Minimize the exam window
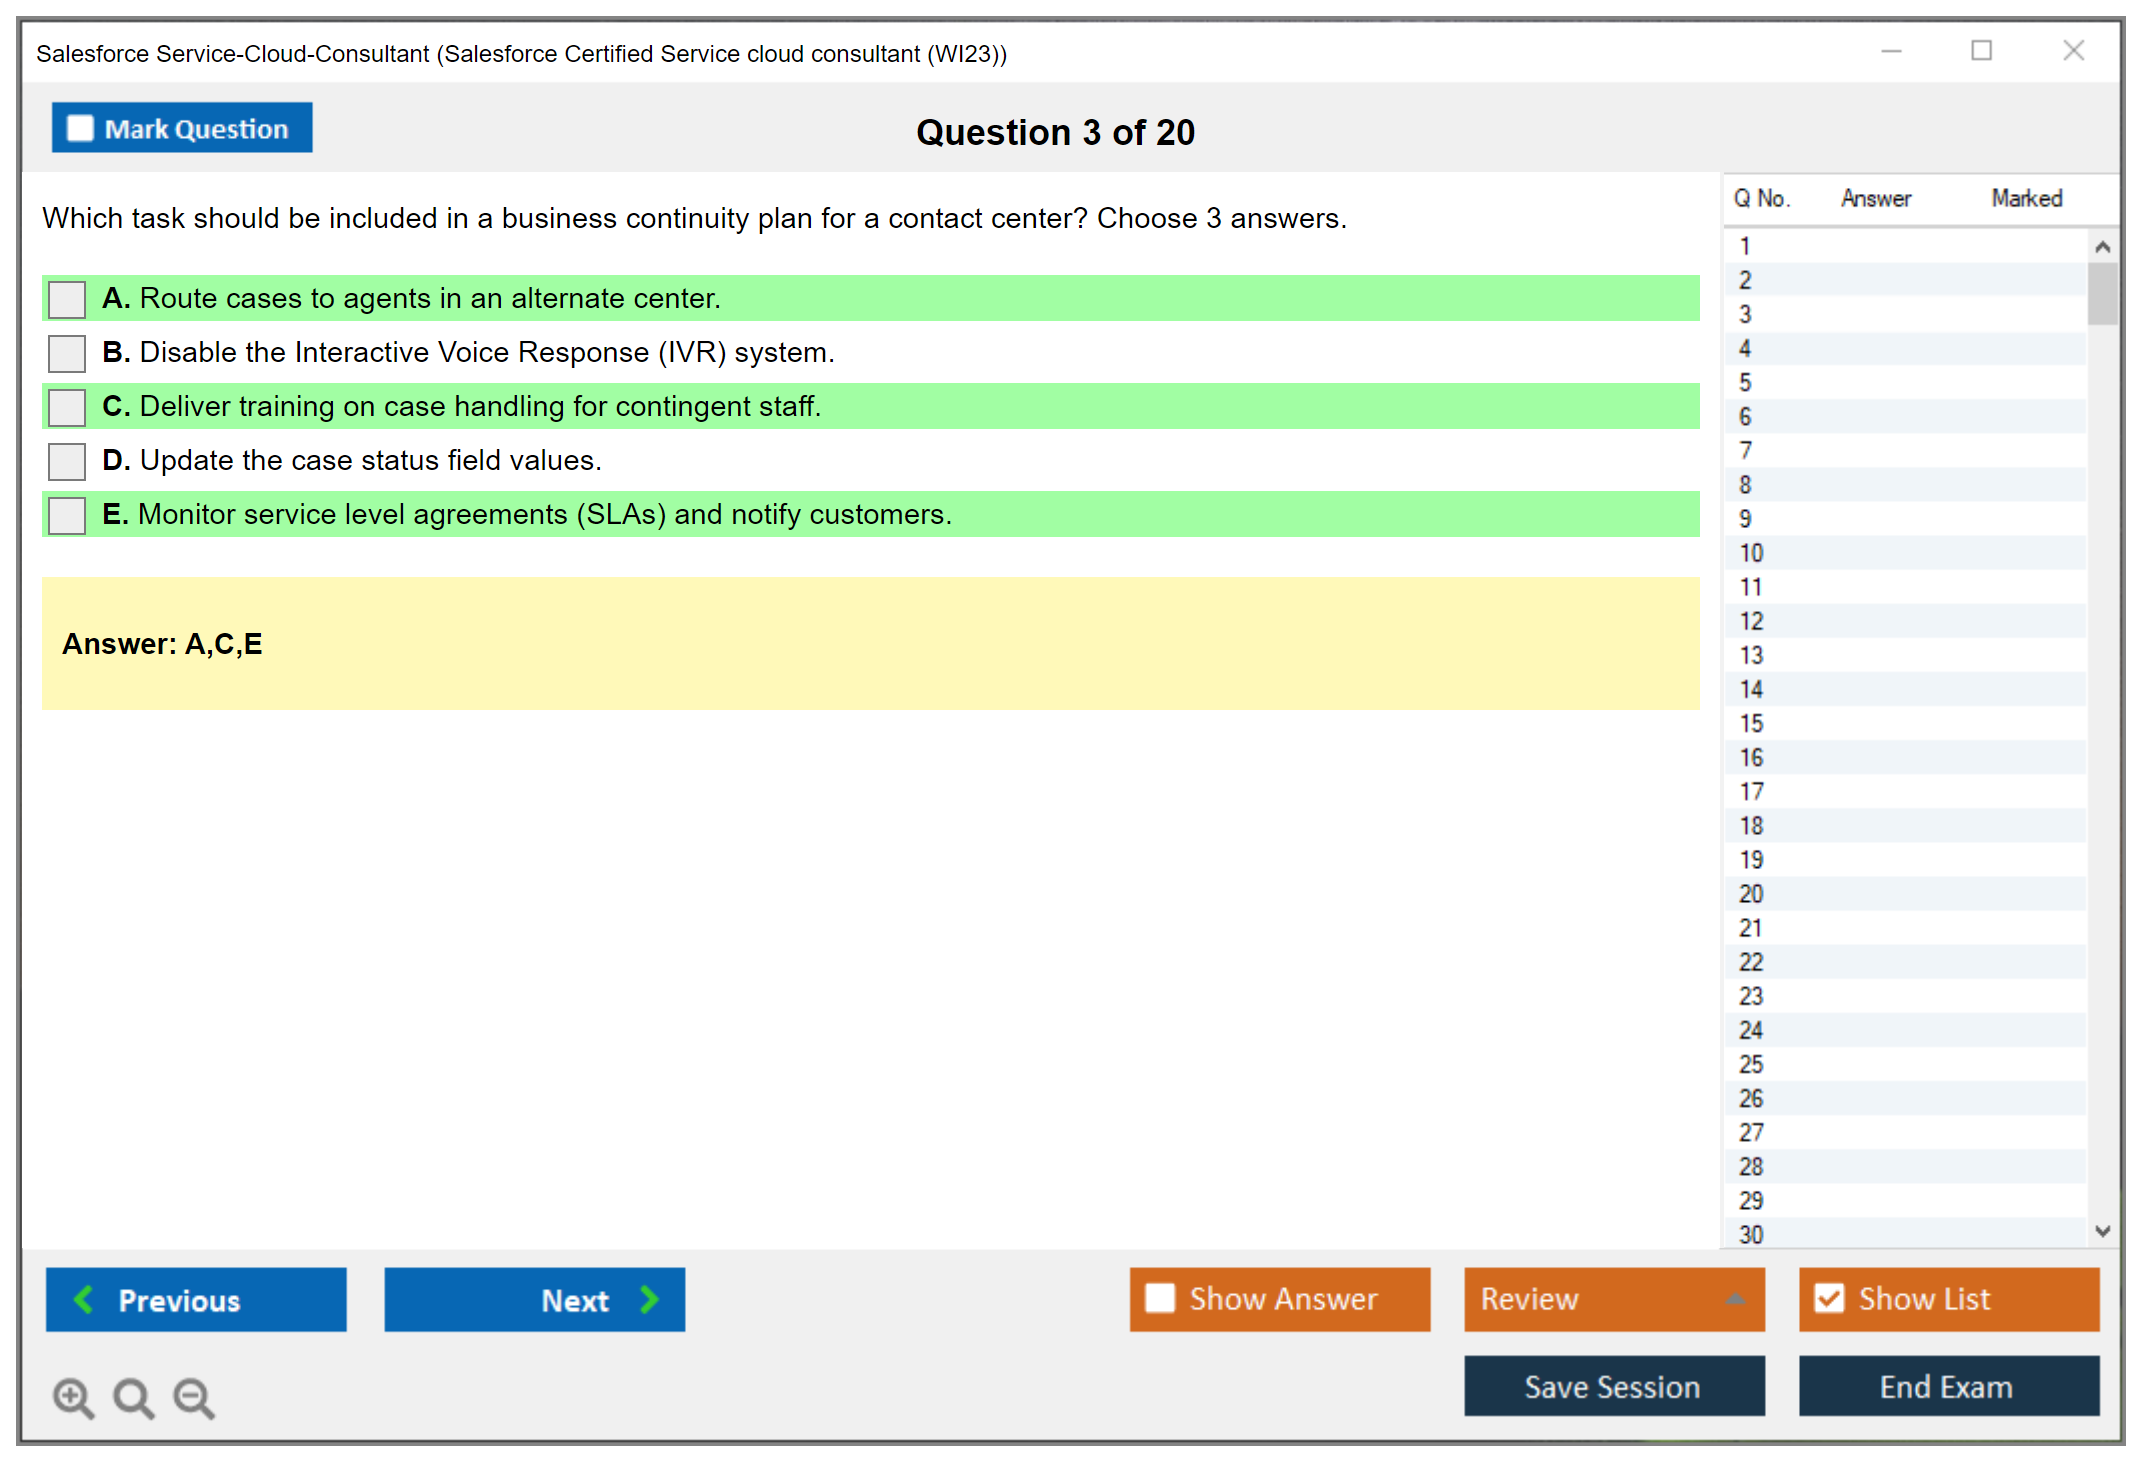 click(x=1891, y=51)
